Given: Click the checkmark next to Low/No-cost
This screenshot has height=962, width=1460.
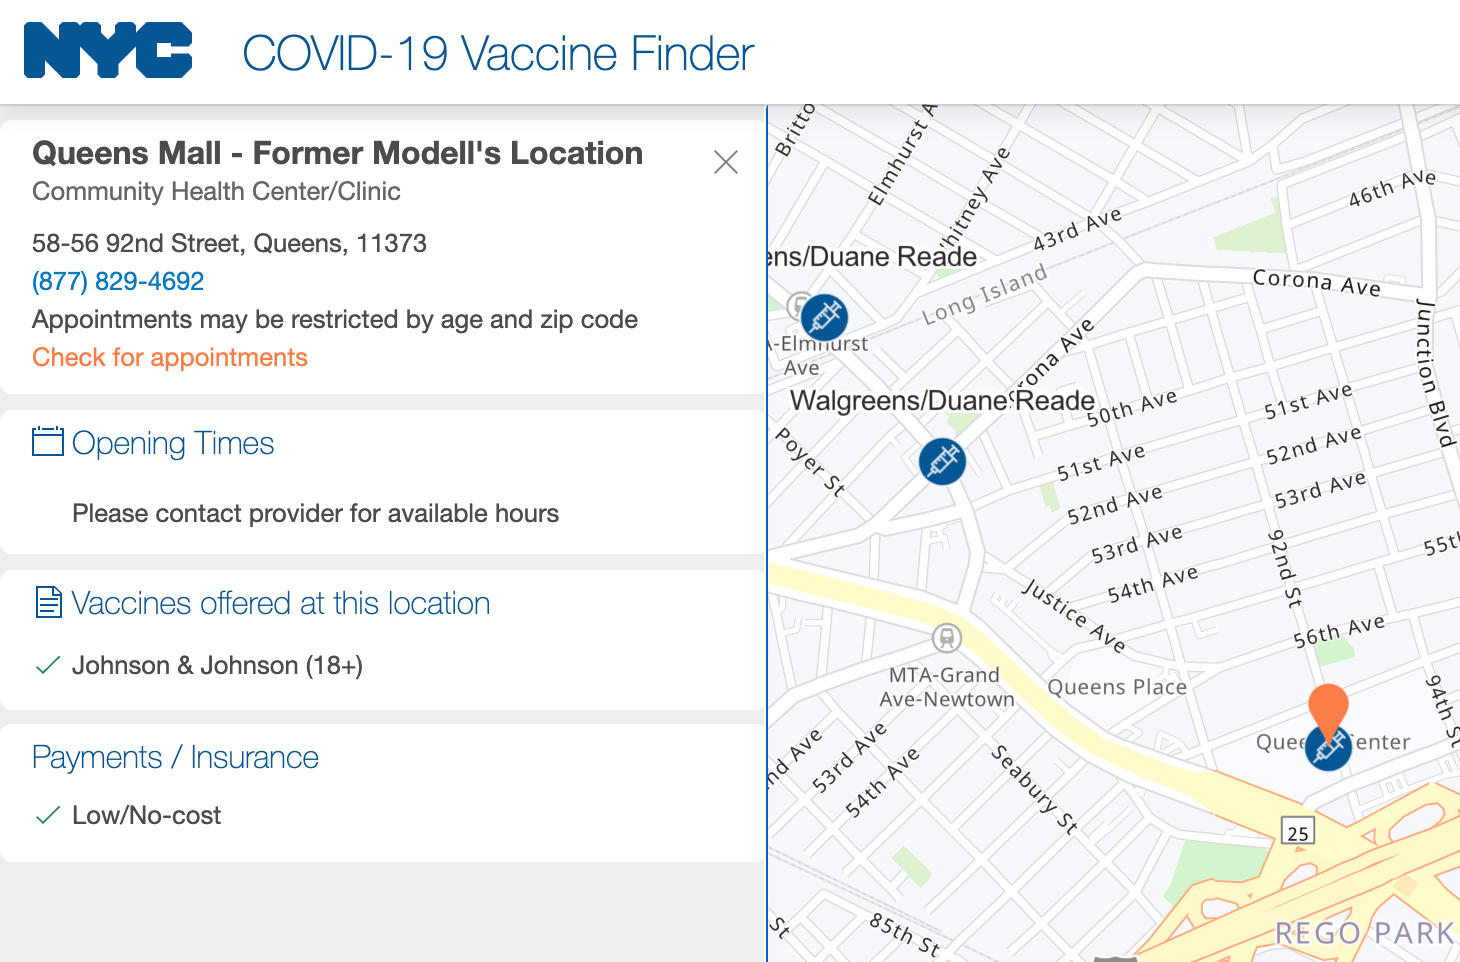Looking at the screenshot, I should click(46, 814).
